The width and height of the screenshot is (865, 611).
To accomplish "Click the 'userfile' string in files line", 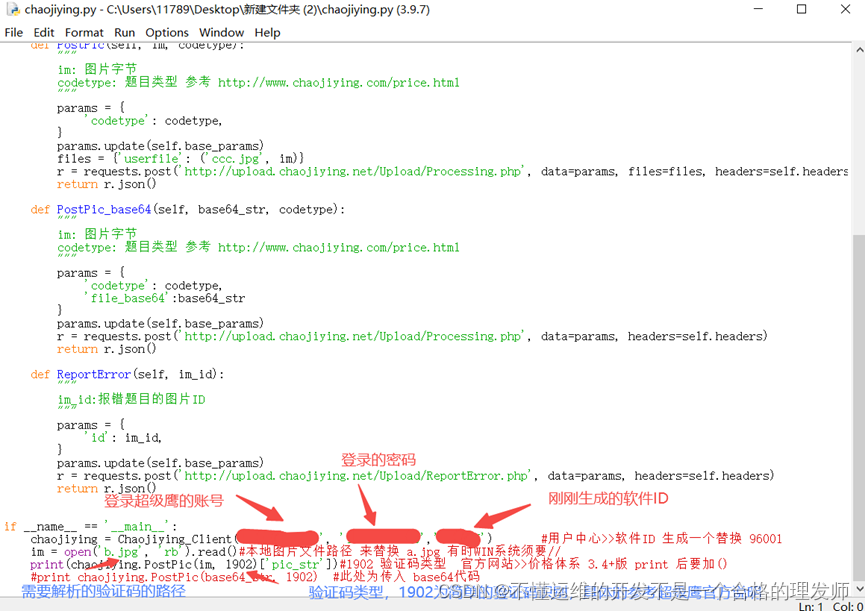I will tap(151, 159).
